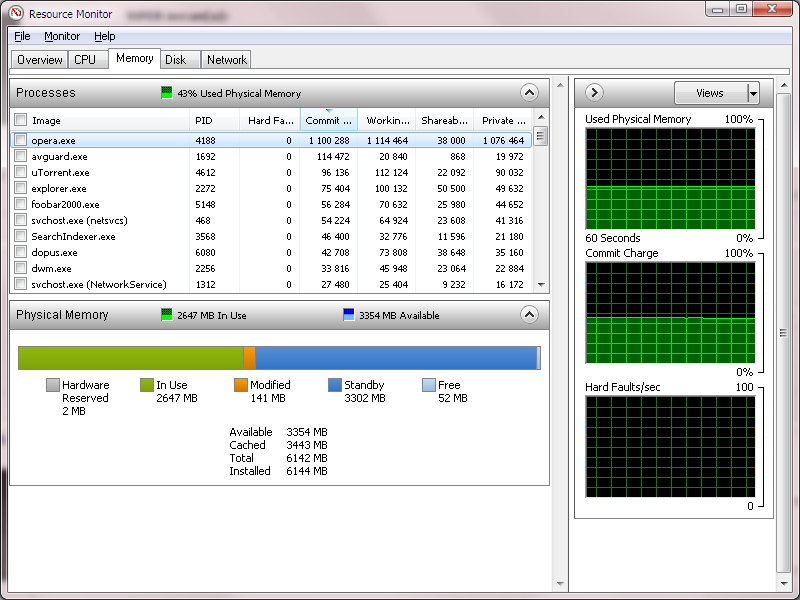Viewport: 800px width, 600px height.
Task: Open the Help menu
Action: pos(105,36)
